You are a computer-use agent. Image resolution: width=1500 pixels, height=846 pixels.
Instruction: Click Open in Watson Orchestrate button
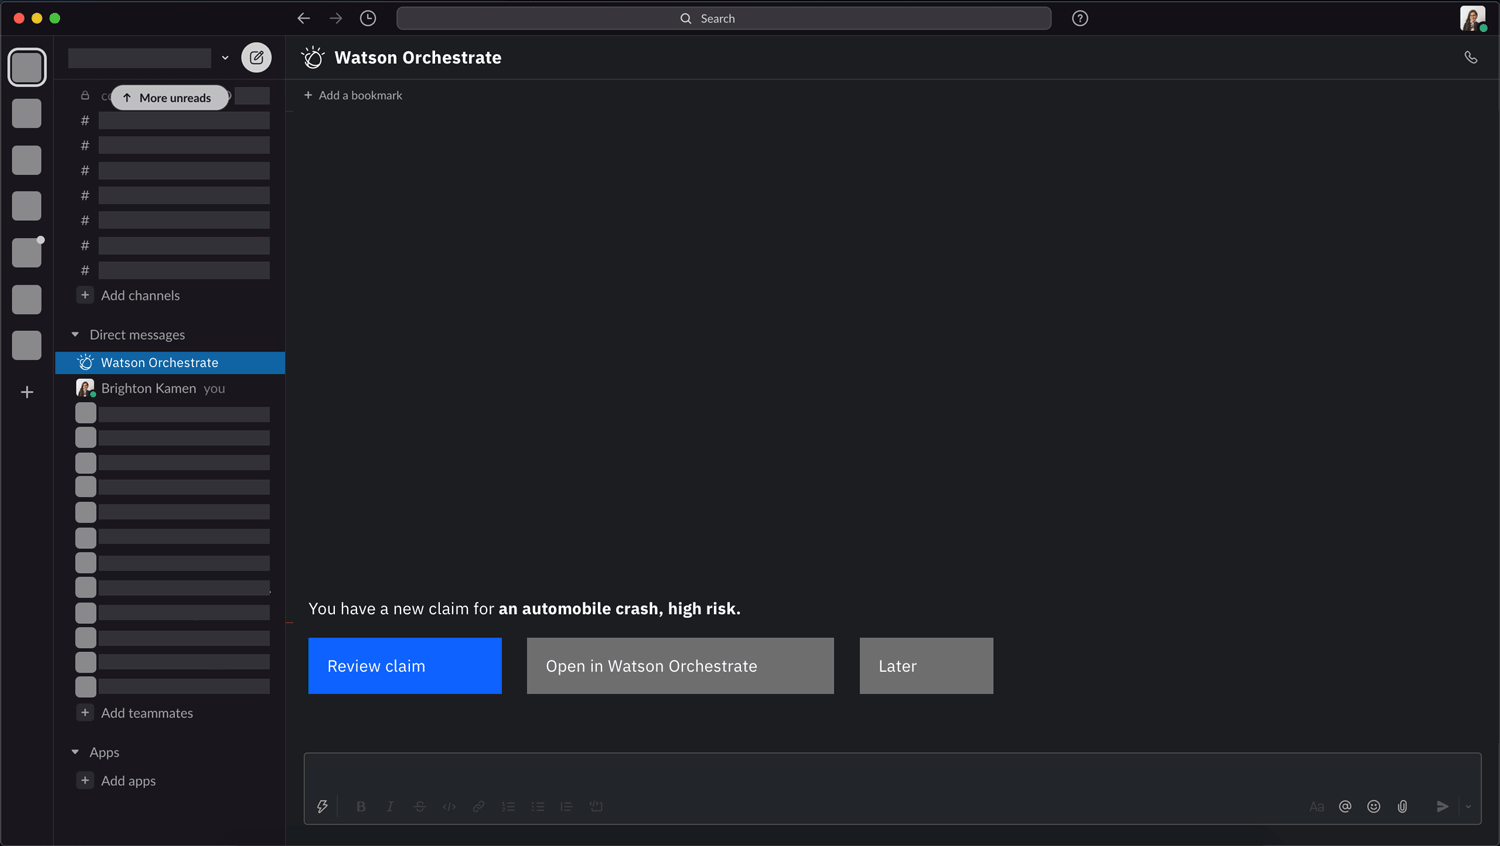point(680,666)
